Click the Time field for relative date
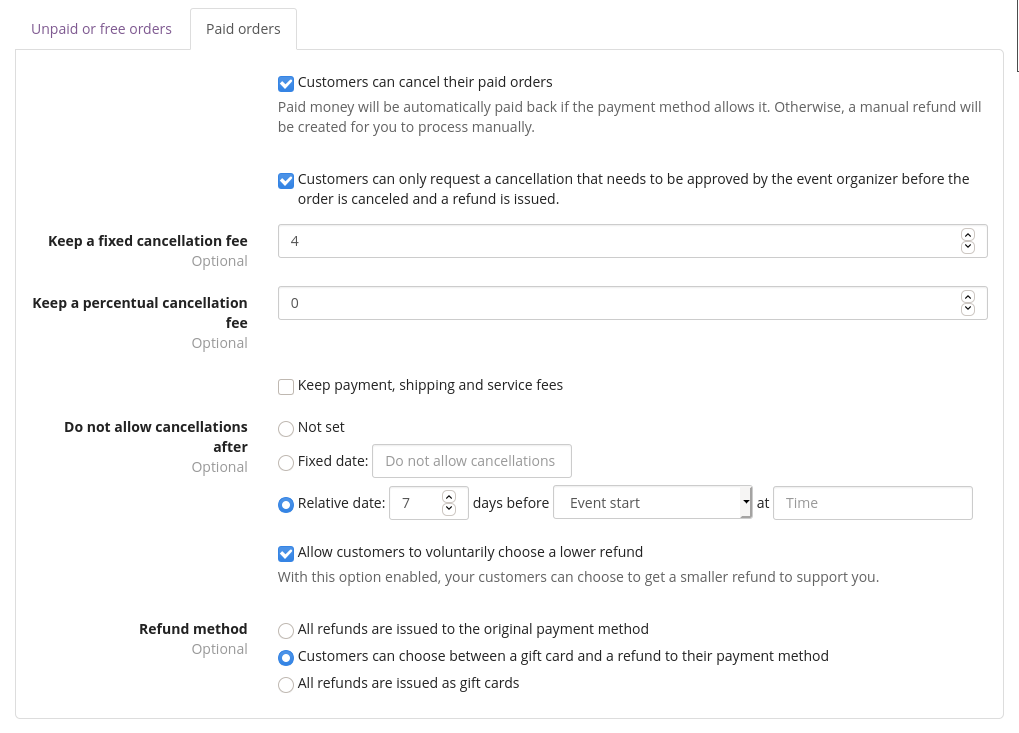Viewport: 1019px width, 733px height. (872, 503)
